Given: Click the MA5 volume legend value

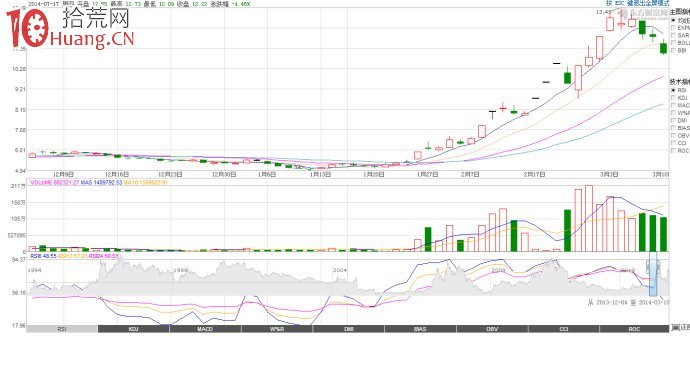Looking at the screenshot, I should coord(102,182).
